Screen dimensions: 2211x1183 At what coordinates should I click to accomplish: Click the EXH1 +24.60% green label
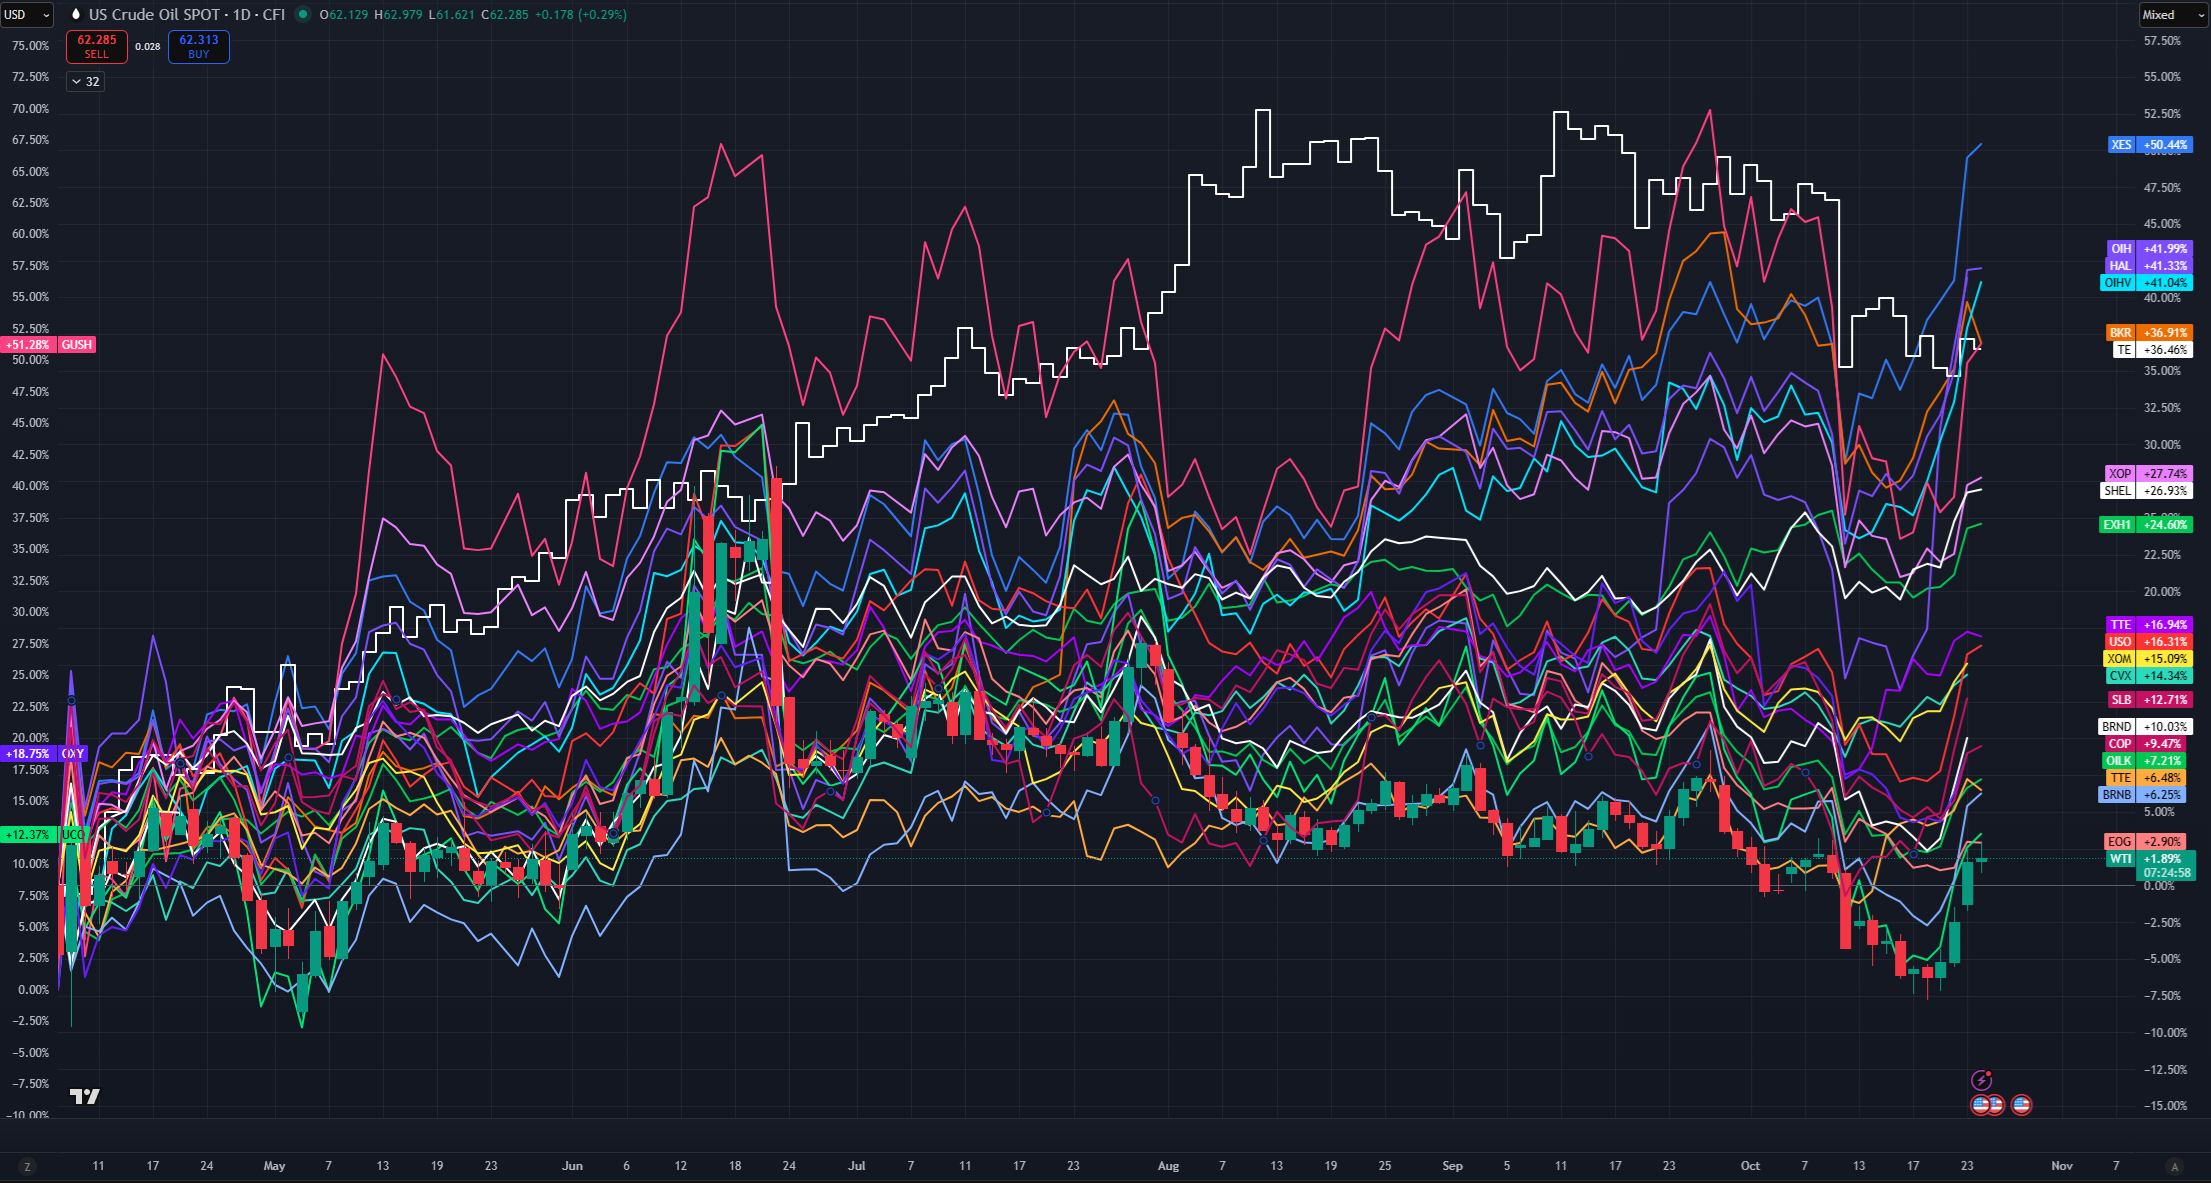click(2146, 525)
